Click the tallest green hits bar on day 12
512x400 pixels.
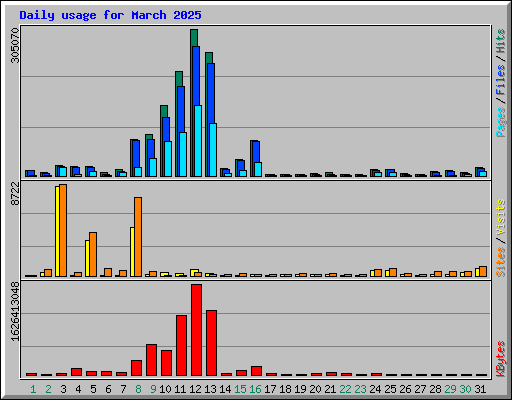tap(194, 38)
